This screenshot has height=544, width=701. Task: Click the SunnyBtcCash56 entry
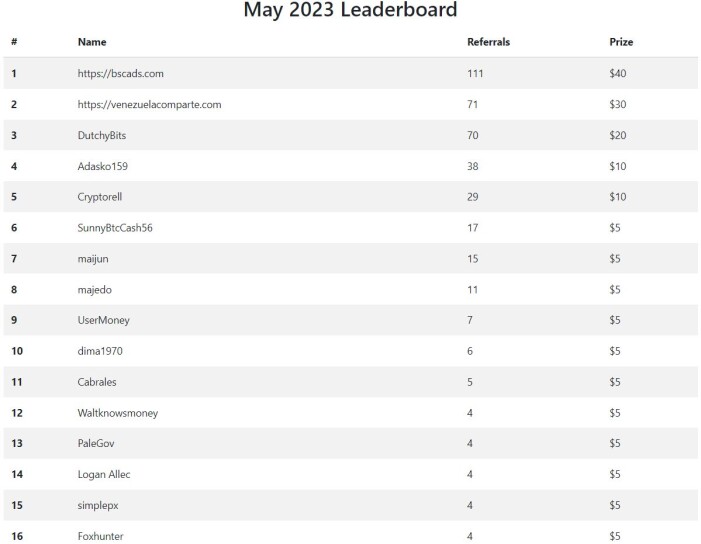point(115,228)
